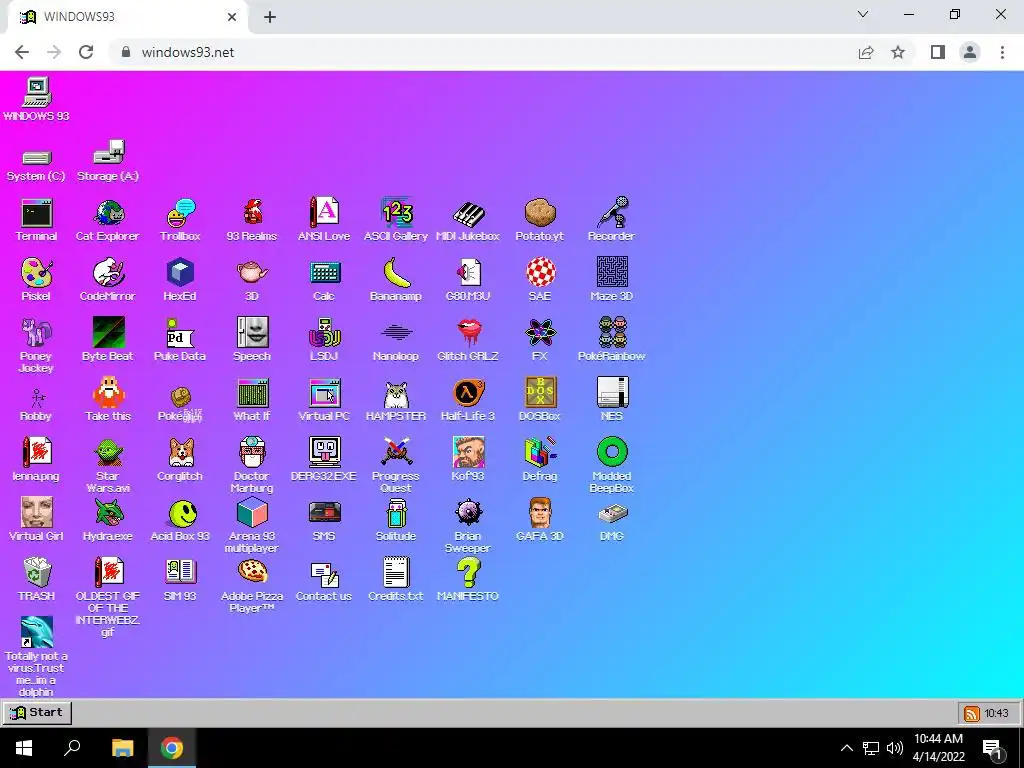Select PokéRainbow icon
The image size is (1024, 768).
612,332
